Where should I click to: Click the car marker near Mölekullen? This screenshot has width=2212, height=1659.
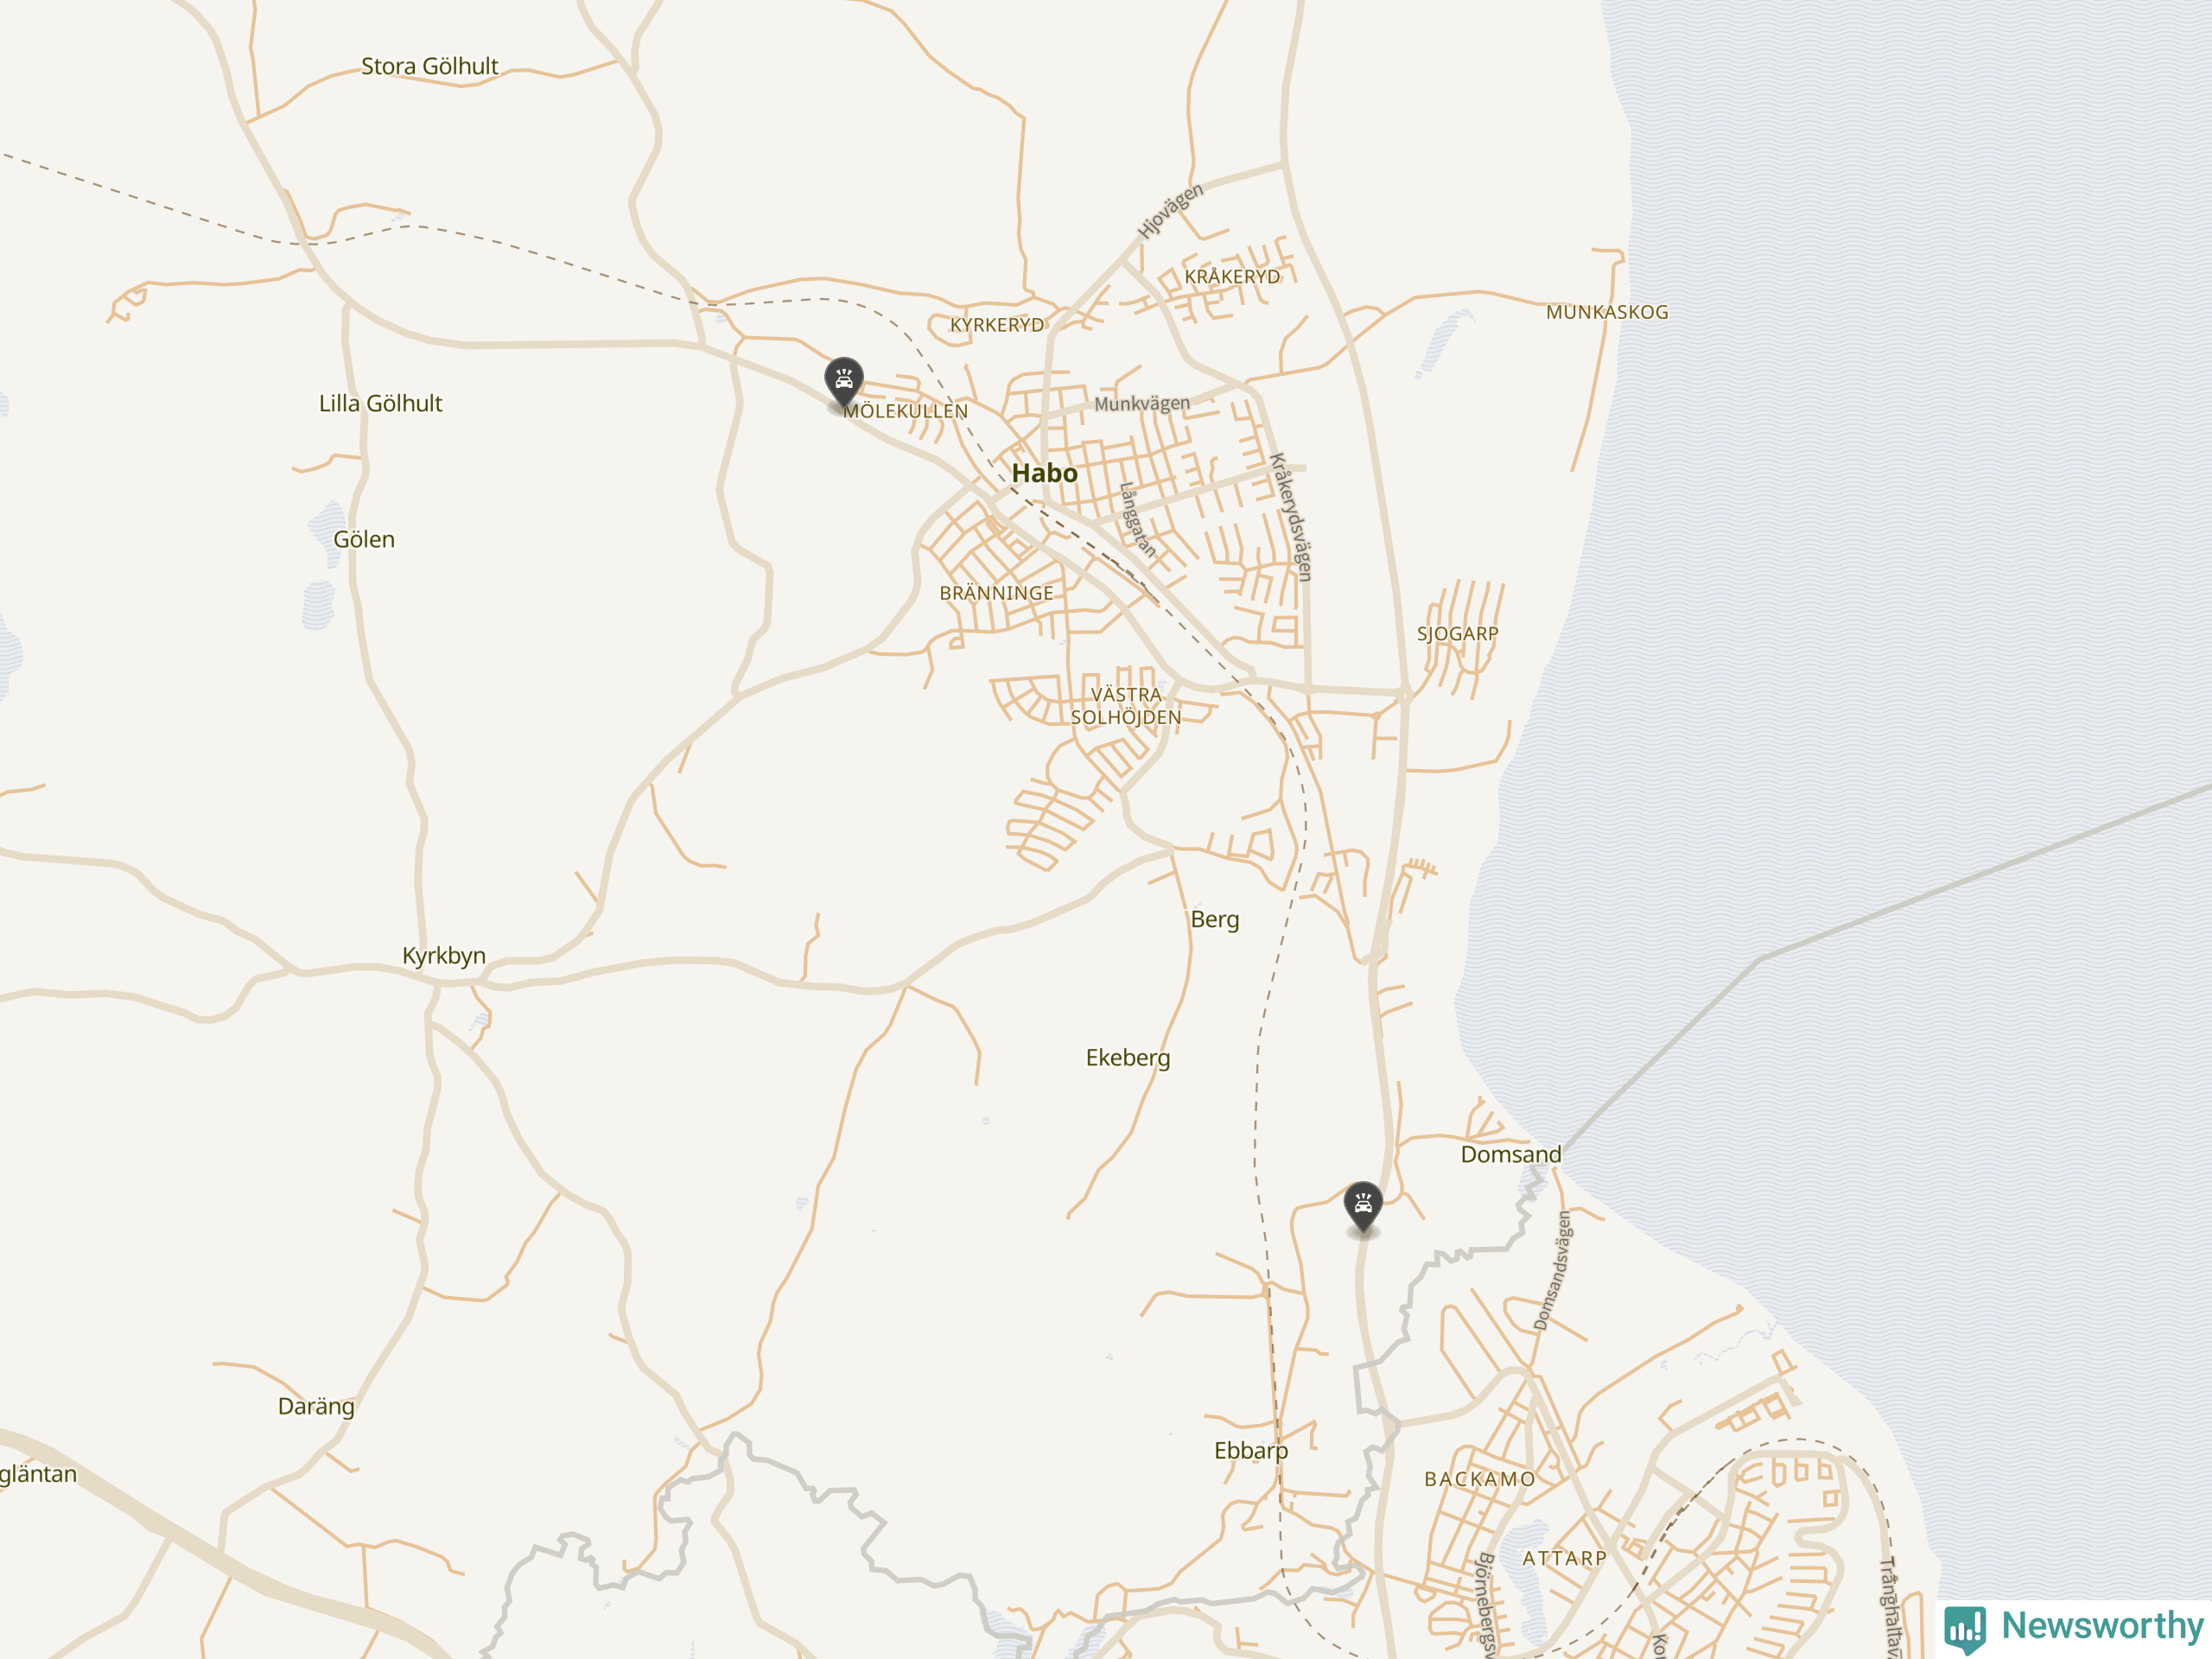pyautogui.click(x=844, y=380)
